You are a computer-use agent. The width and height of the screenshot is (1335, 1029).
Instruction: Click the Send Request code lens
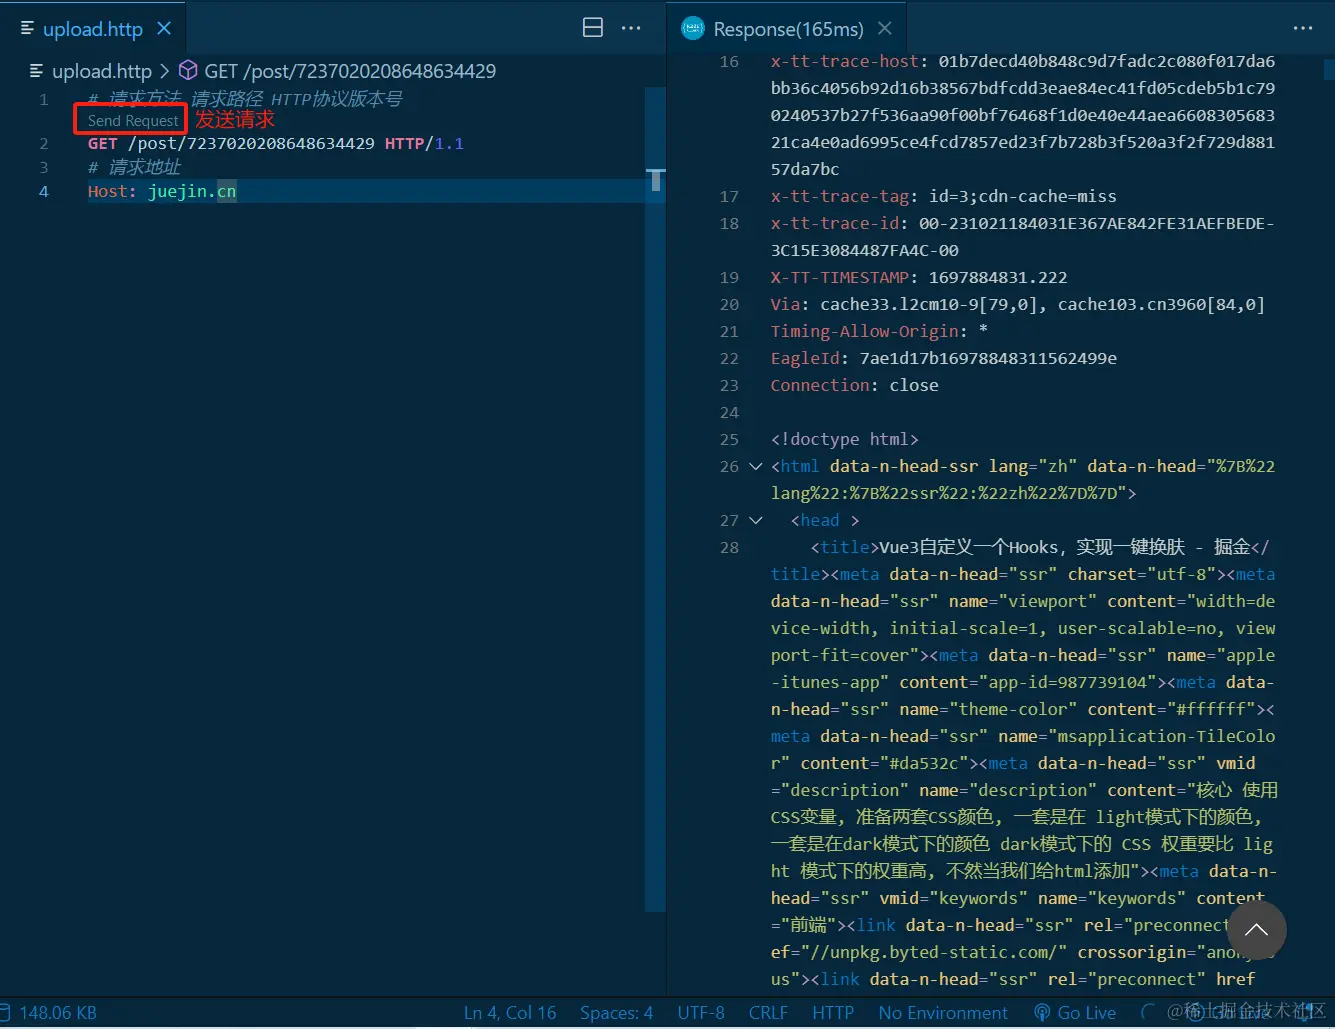pos(133,120)
